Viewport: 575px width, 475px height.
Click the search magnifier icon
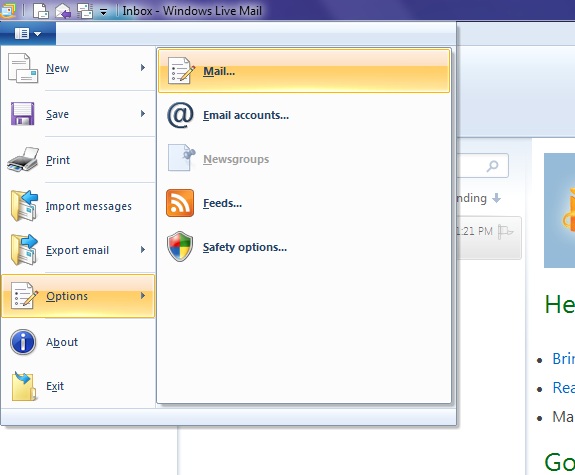(x=492, y=166)
